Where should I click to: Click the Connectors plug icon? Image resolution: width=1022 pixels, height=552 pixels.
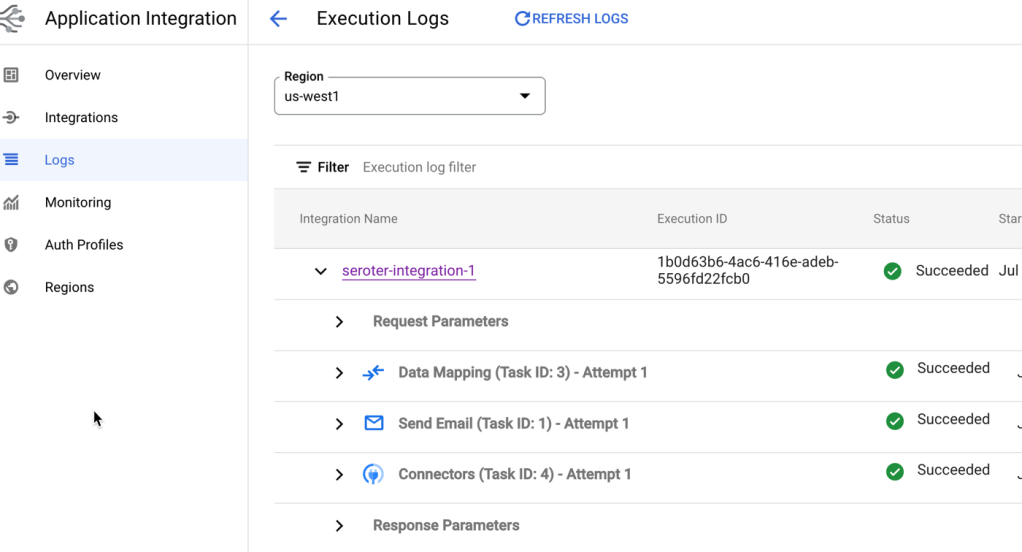[373, 475]
